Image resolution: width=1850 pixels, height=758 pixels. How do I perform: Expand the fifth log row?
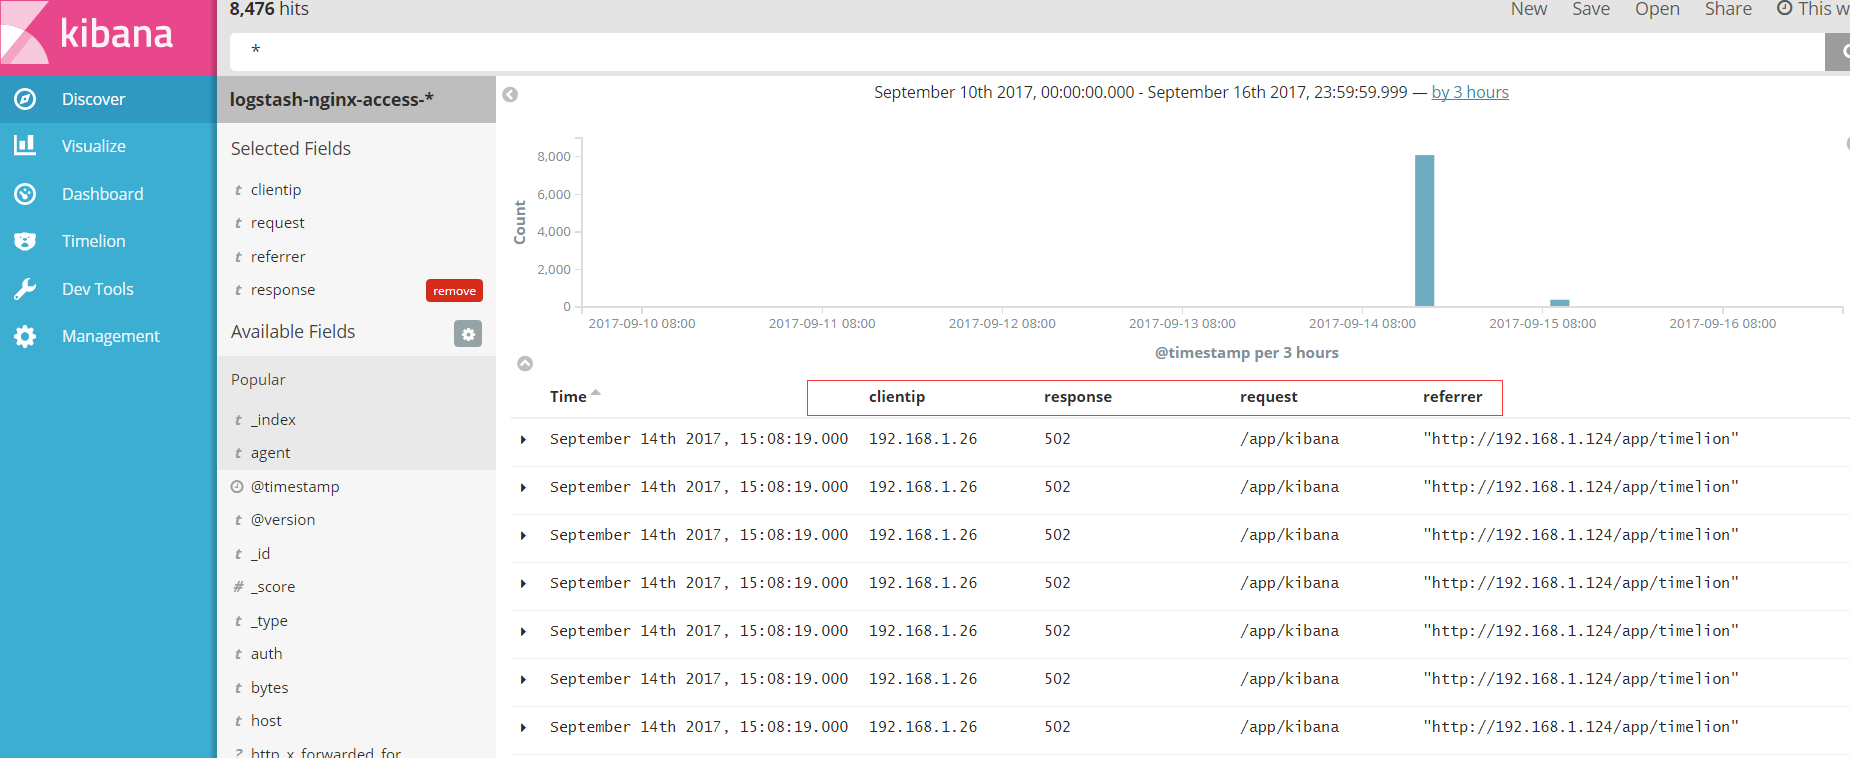click(523, 632)
